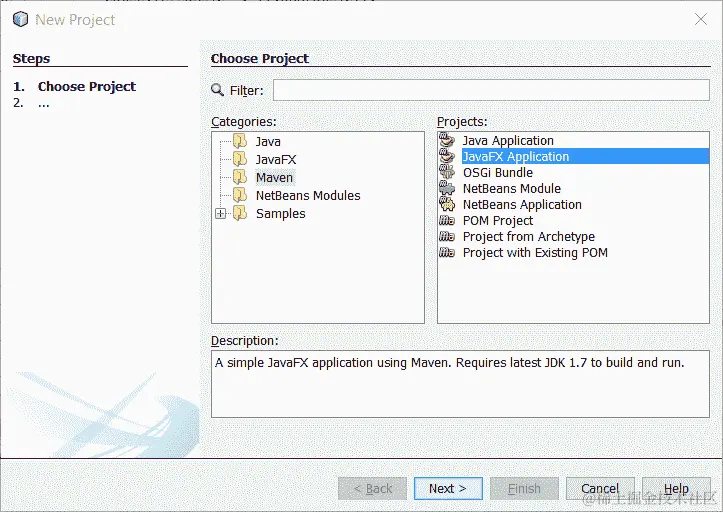Screen dimensions: 723x512
Task: Click the Maven category folder icon
Action: pos(240,177)
